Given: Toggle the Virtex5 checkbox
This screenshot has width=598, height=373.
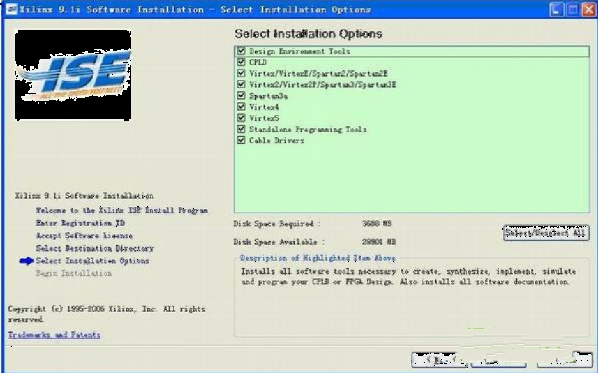Looking at the screenshot, I should pyautogui.click(x=241, y=117).
